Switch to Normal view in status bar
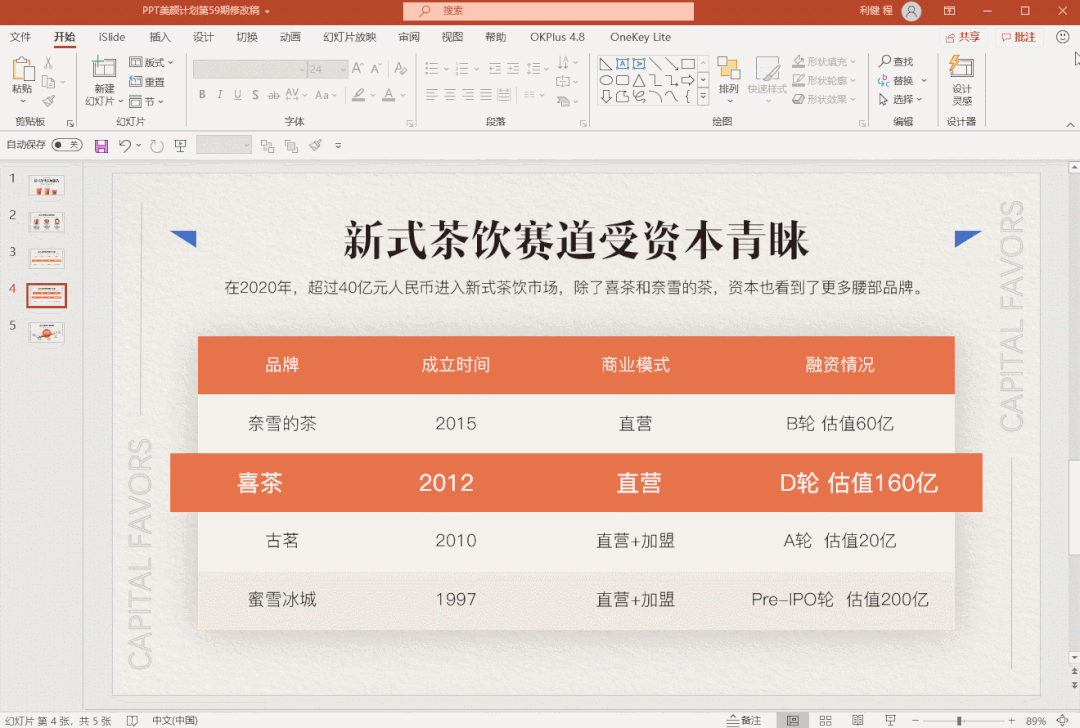 793,720
